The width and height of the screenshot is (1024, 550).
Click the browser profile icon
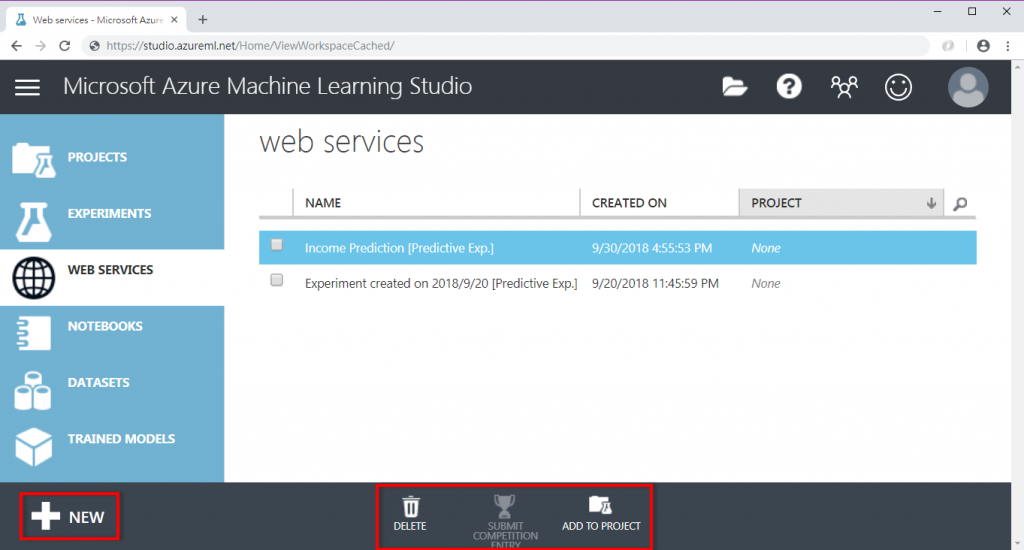[983, 46]
